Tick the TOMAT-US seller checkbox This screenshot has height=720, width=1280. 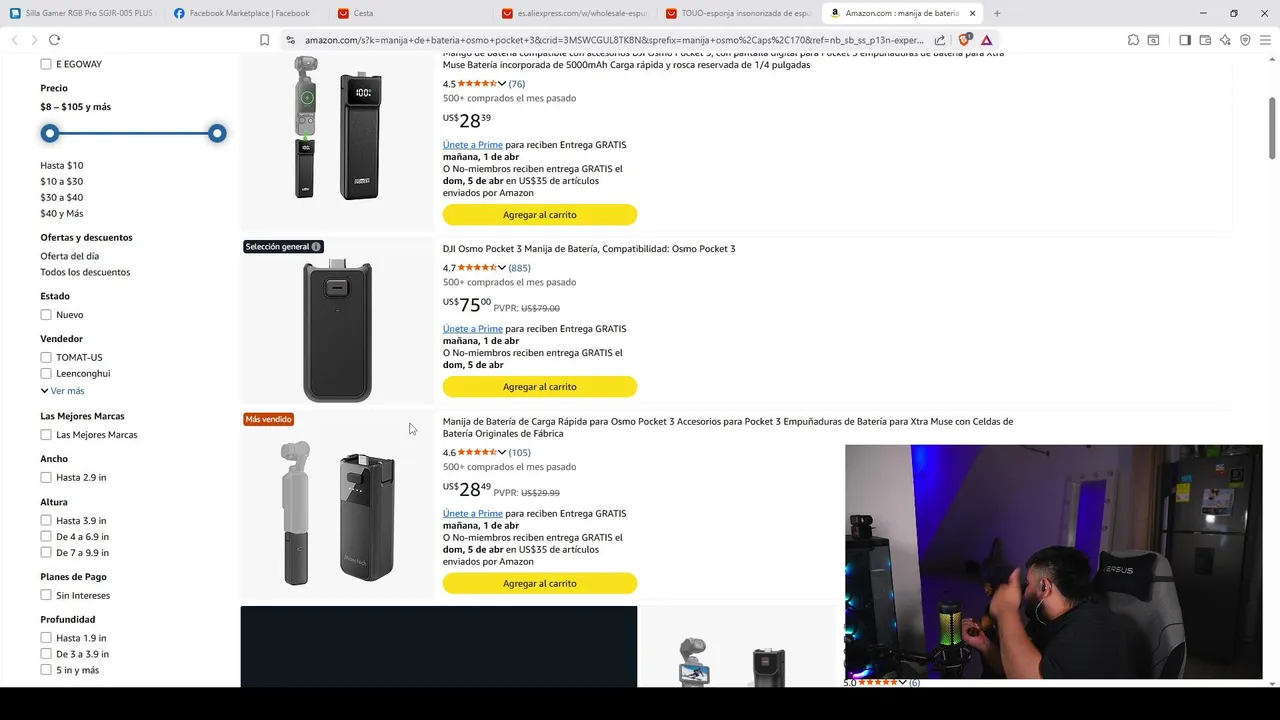click(46, 357)
